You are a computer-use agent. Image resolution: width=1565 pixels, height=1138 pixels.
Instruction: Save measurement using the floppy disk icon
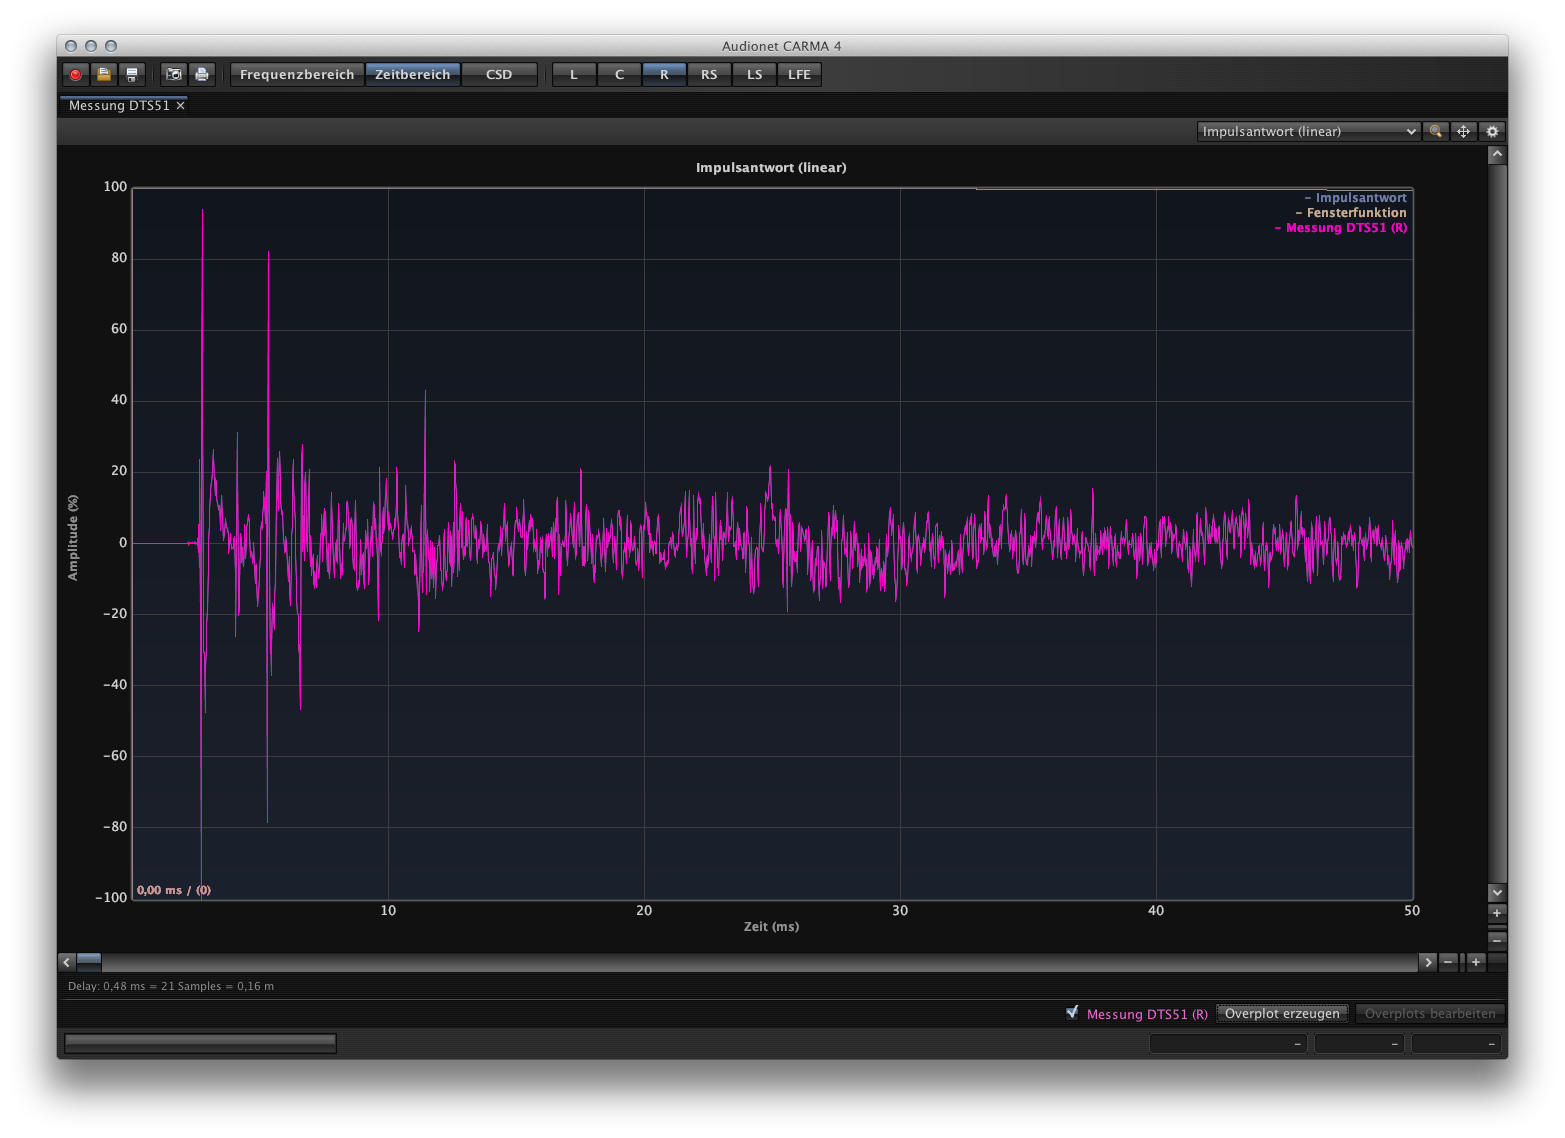[131, 75]
